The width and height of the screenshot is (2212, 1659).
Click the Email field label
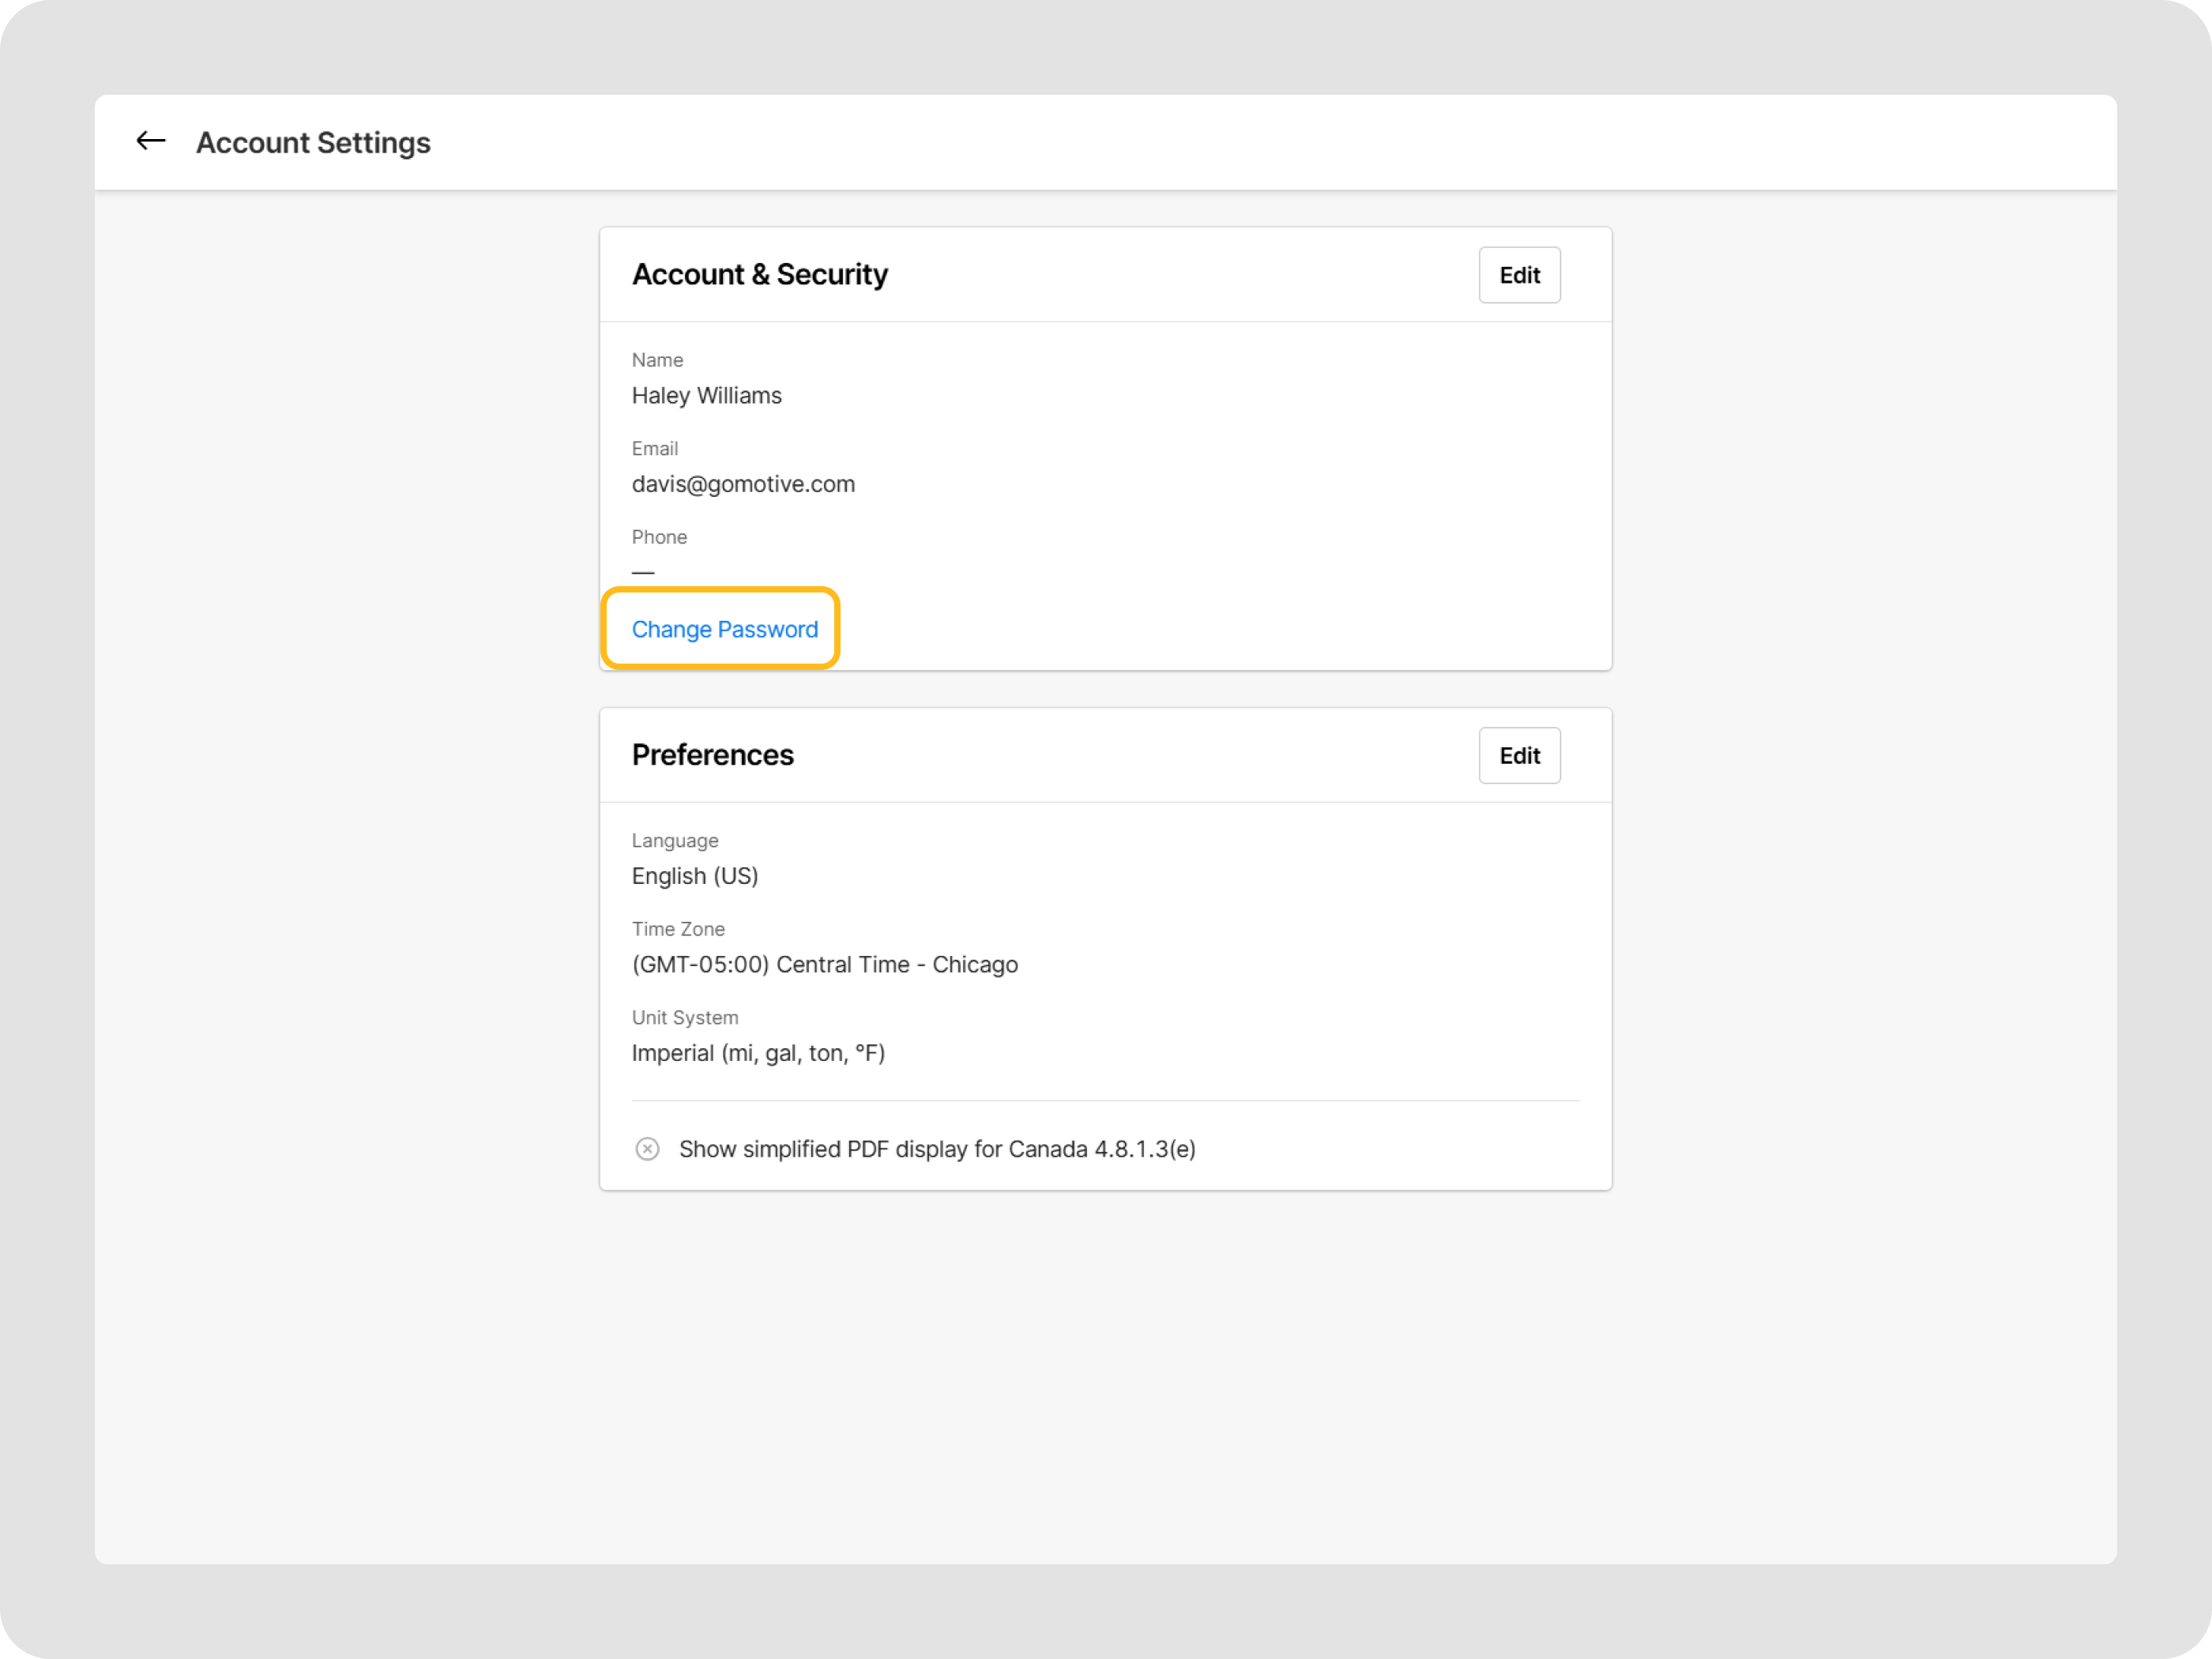click(654, 449)
